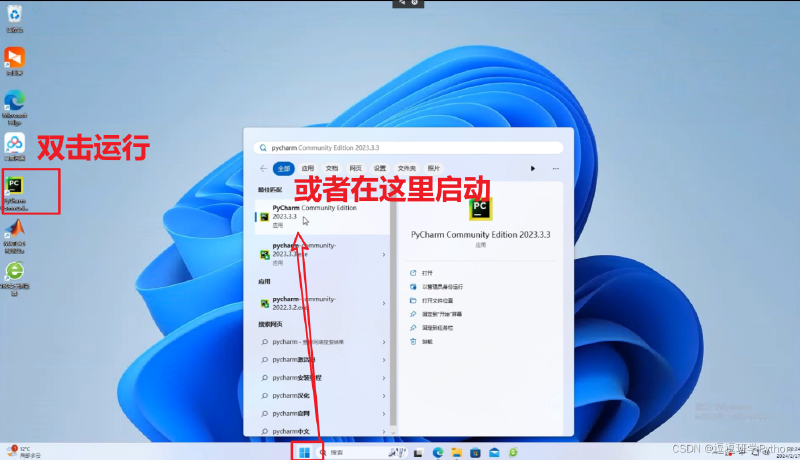Screen dimensions: 800x460
Task: Select the MATLAB desktop shortcut
Action: (14, 236)
